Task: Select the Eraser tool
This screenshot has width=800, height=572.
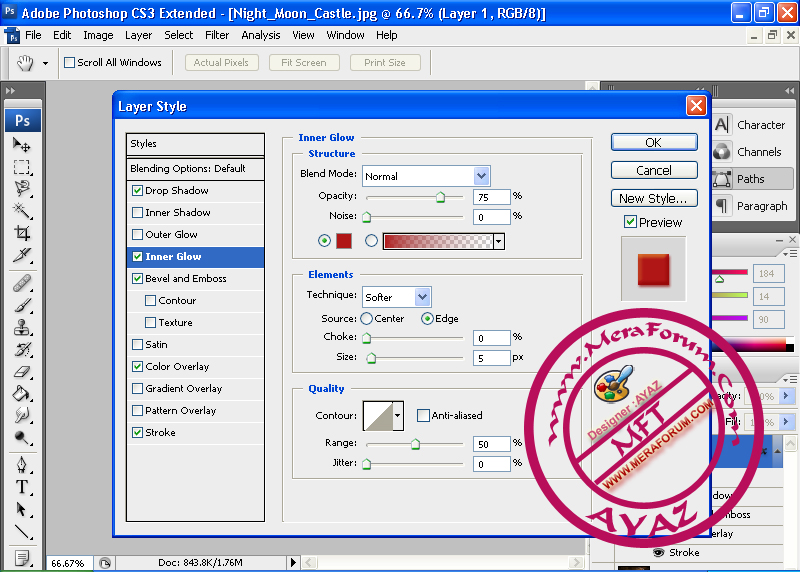Action: pos(21,371)
